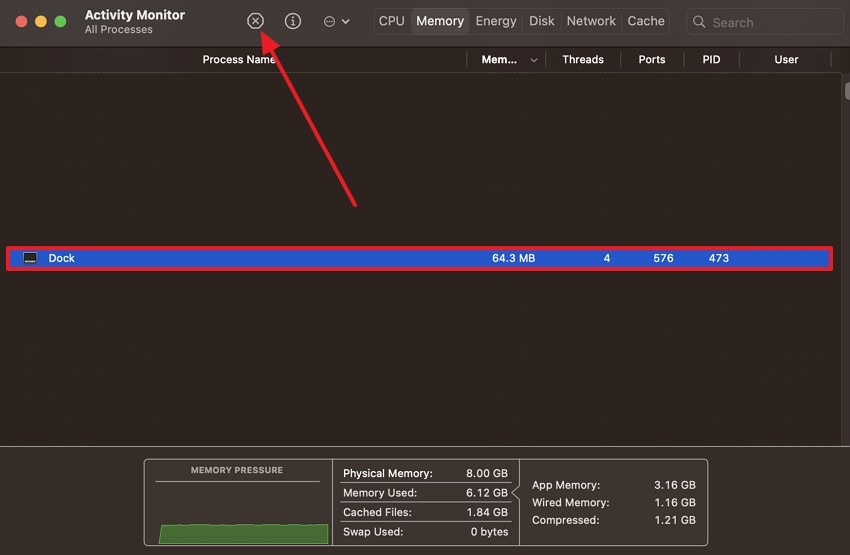This screenshot has width=850, height=555.
Task: Sort by the Mem... column header
Action: pyautogui.click(x=499, y=60)
